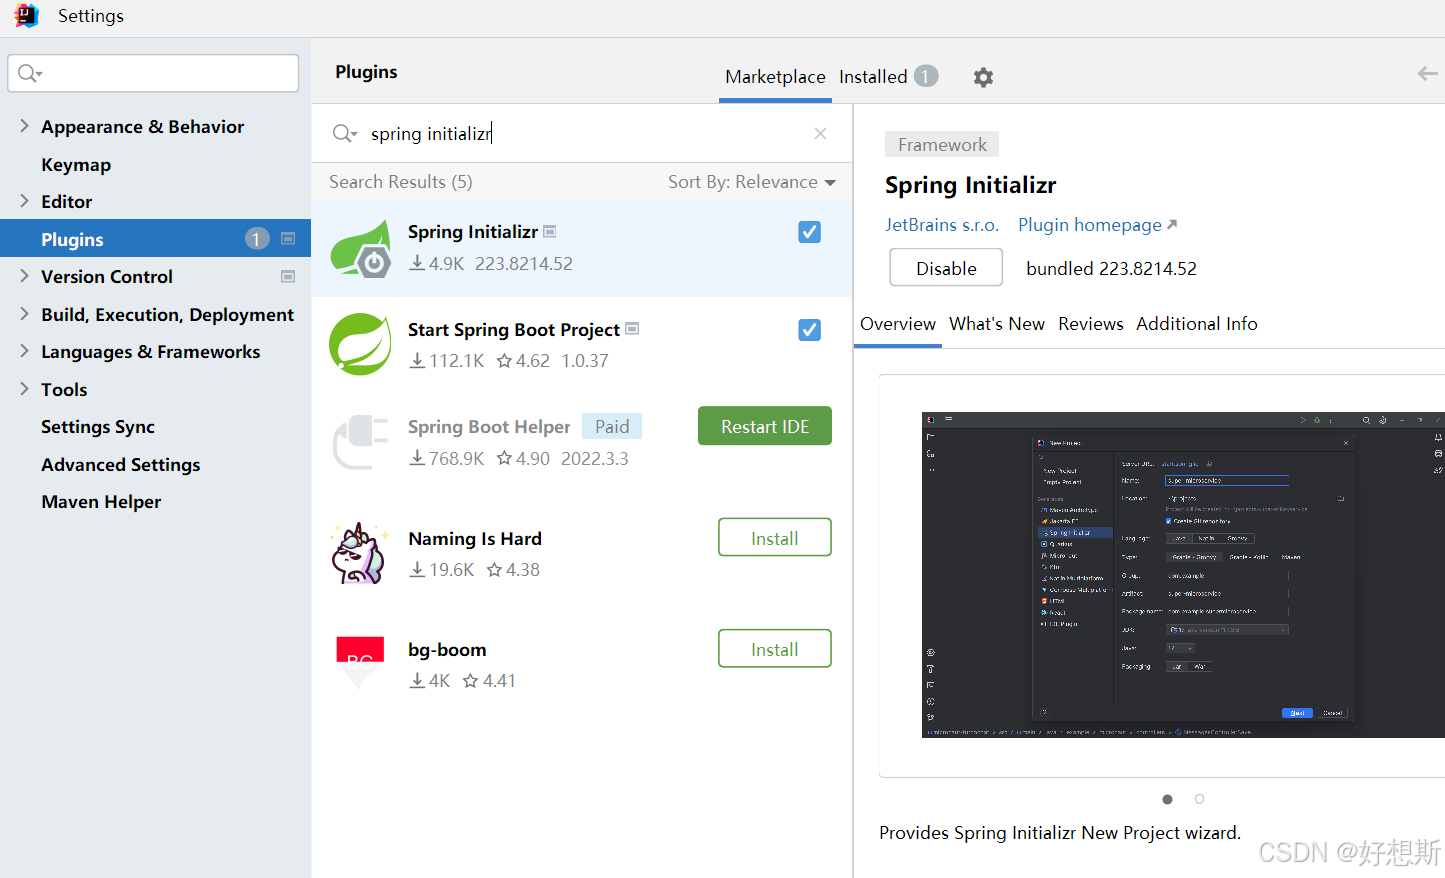This screenshot has height=878, width=1445.
Task: Click Restart IDE for Spring Boot Helper
Action: (x=765, y=426)
